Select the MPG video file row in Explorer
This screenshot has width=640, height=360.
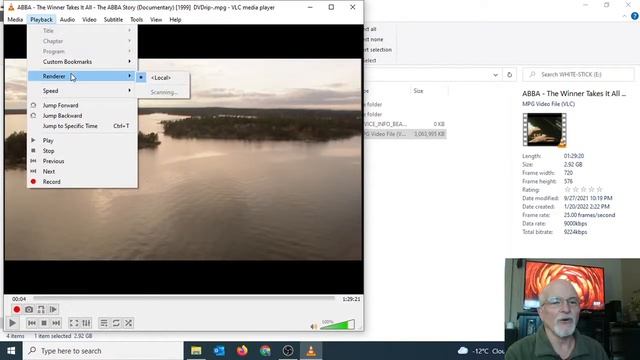pos(404,134)
